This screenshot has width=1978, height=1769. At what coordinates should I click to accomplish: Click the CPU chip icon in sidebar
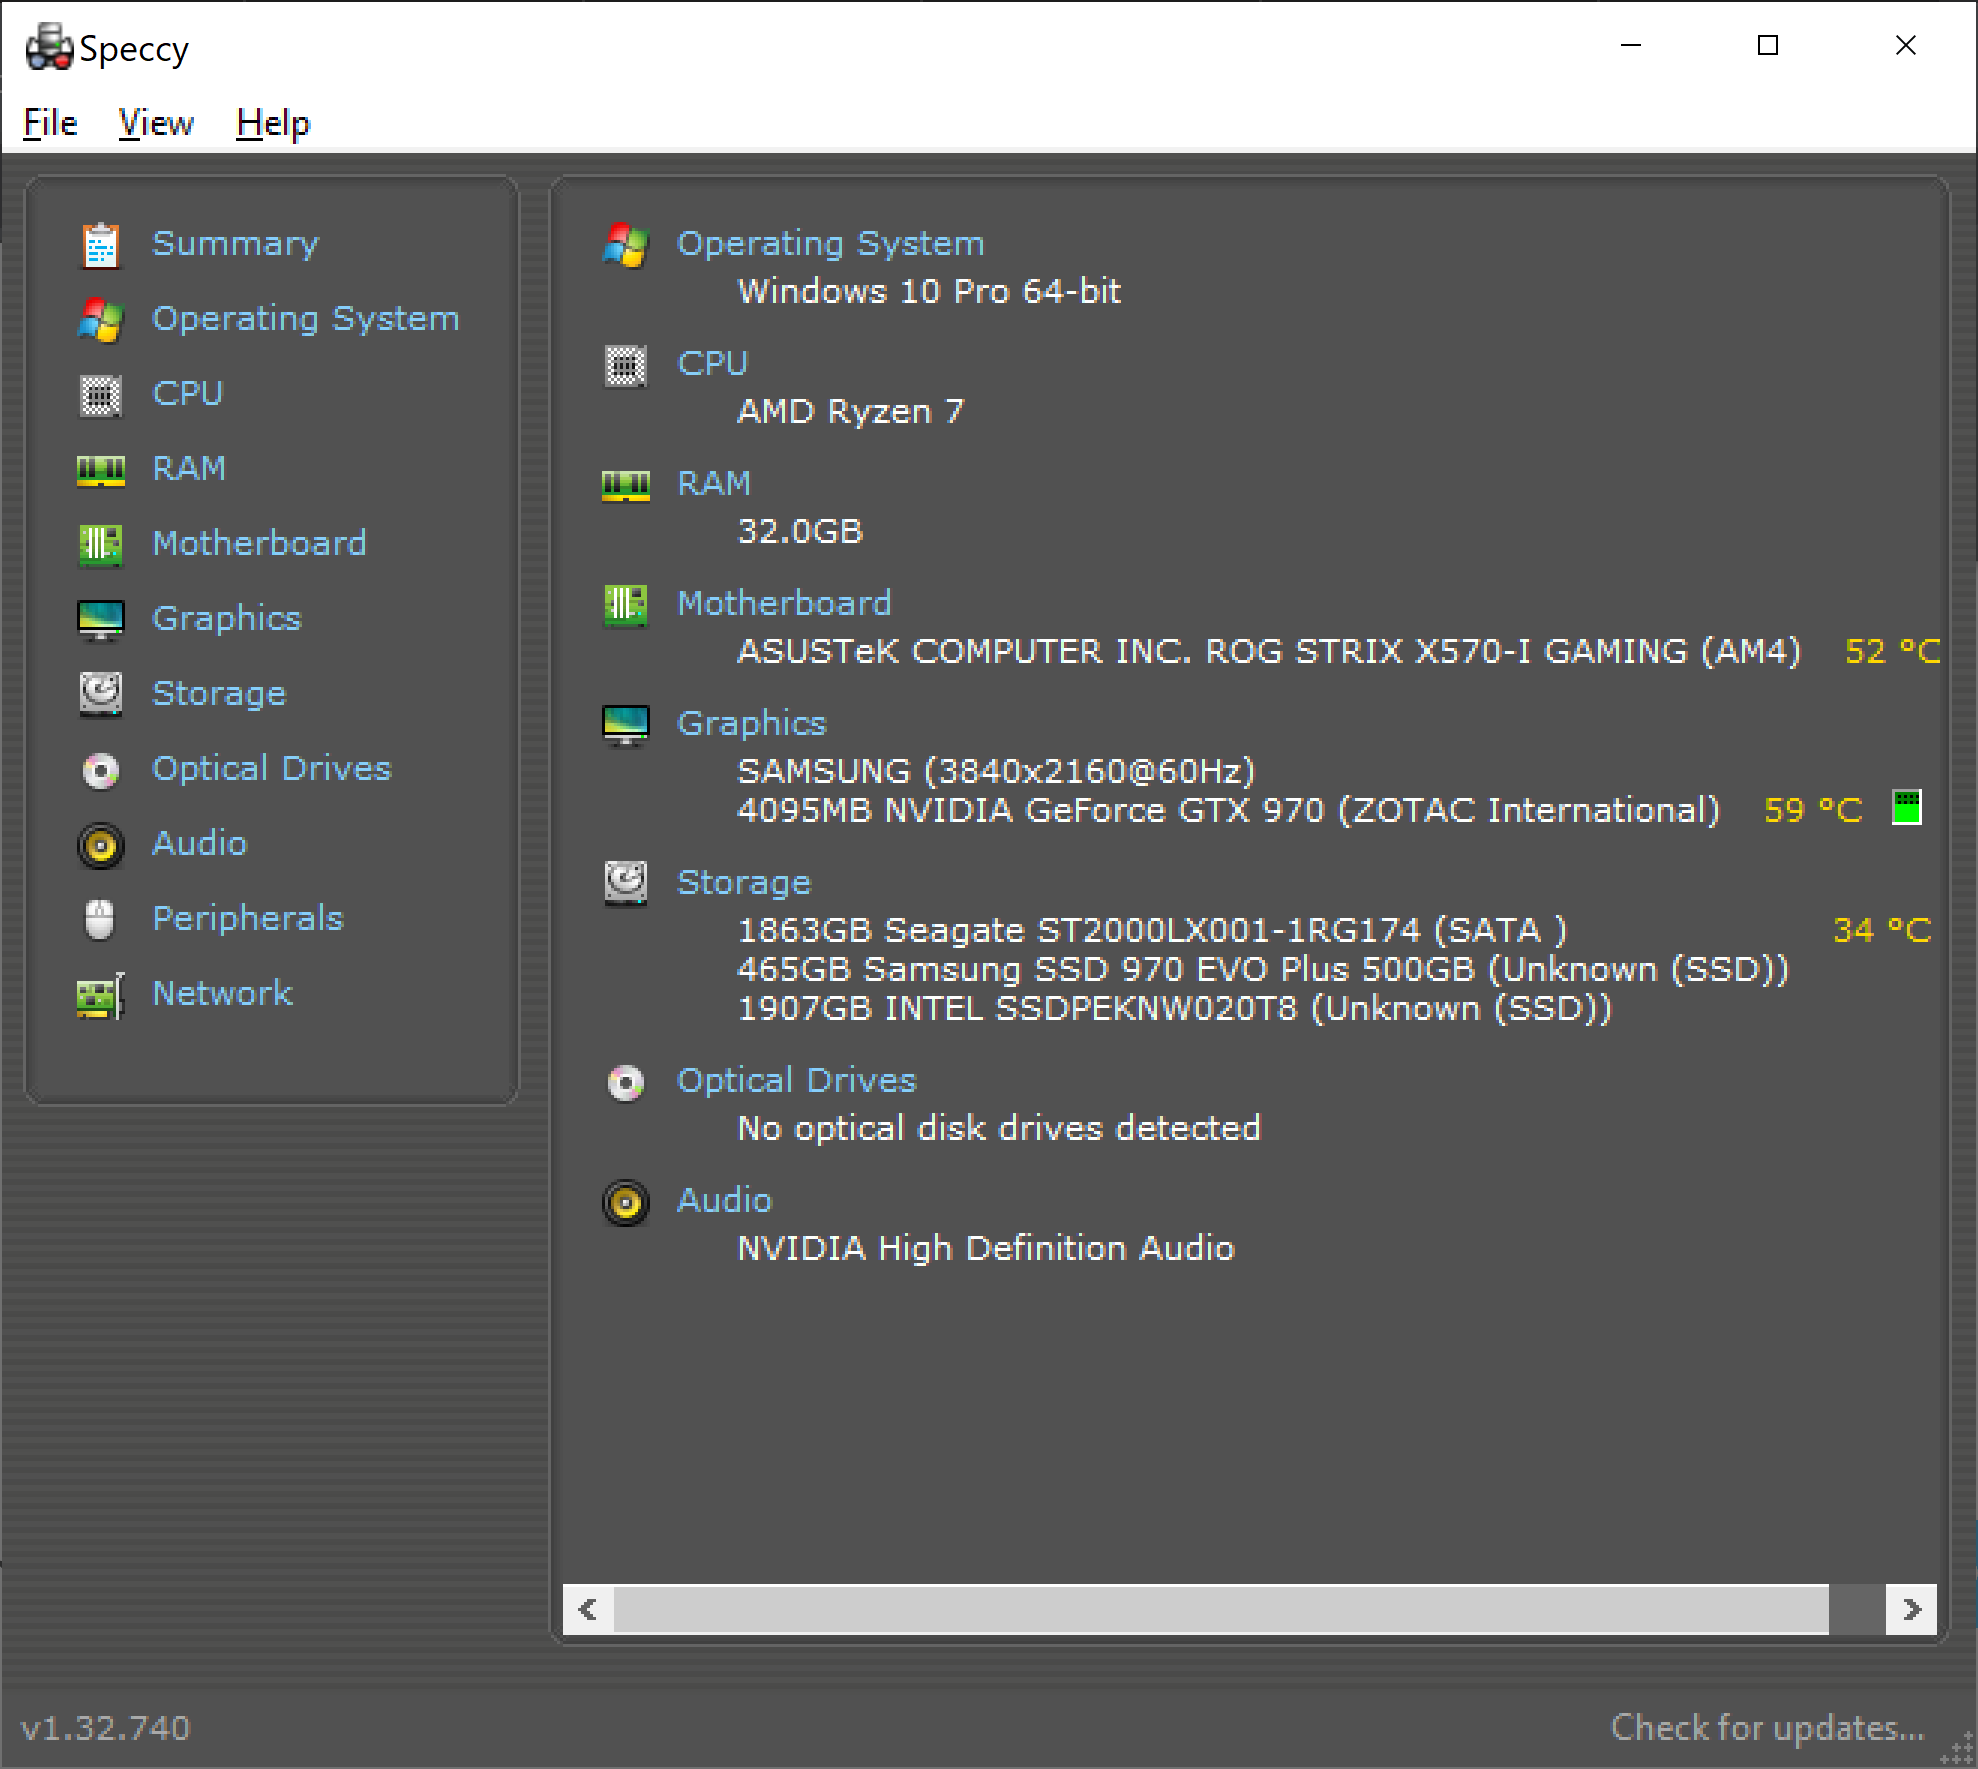tap(100, 395)
